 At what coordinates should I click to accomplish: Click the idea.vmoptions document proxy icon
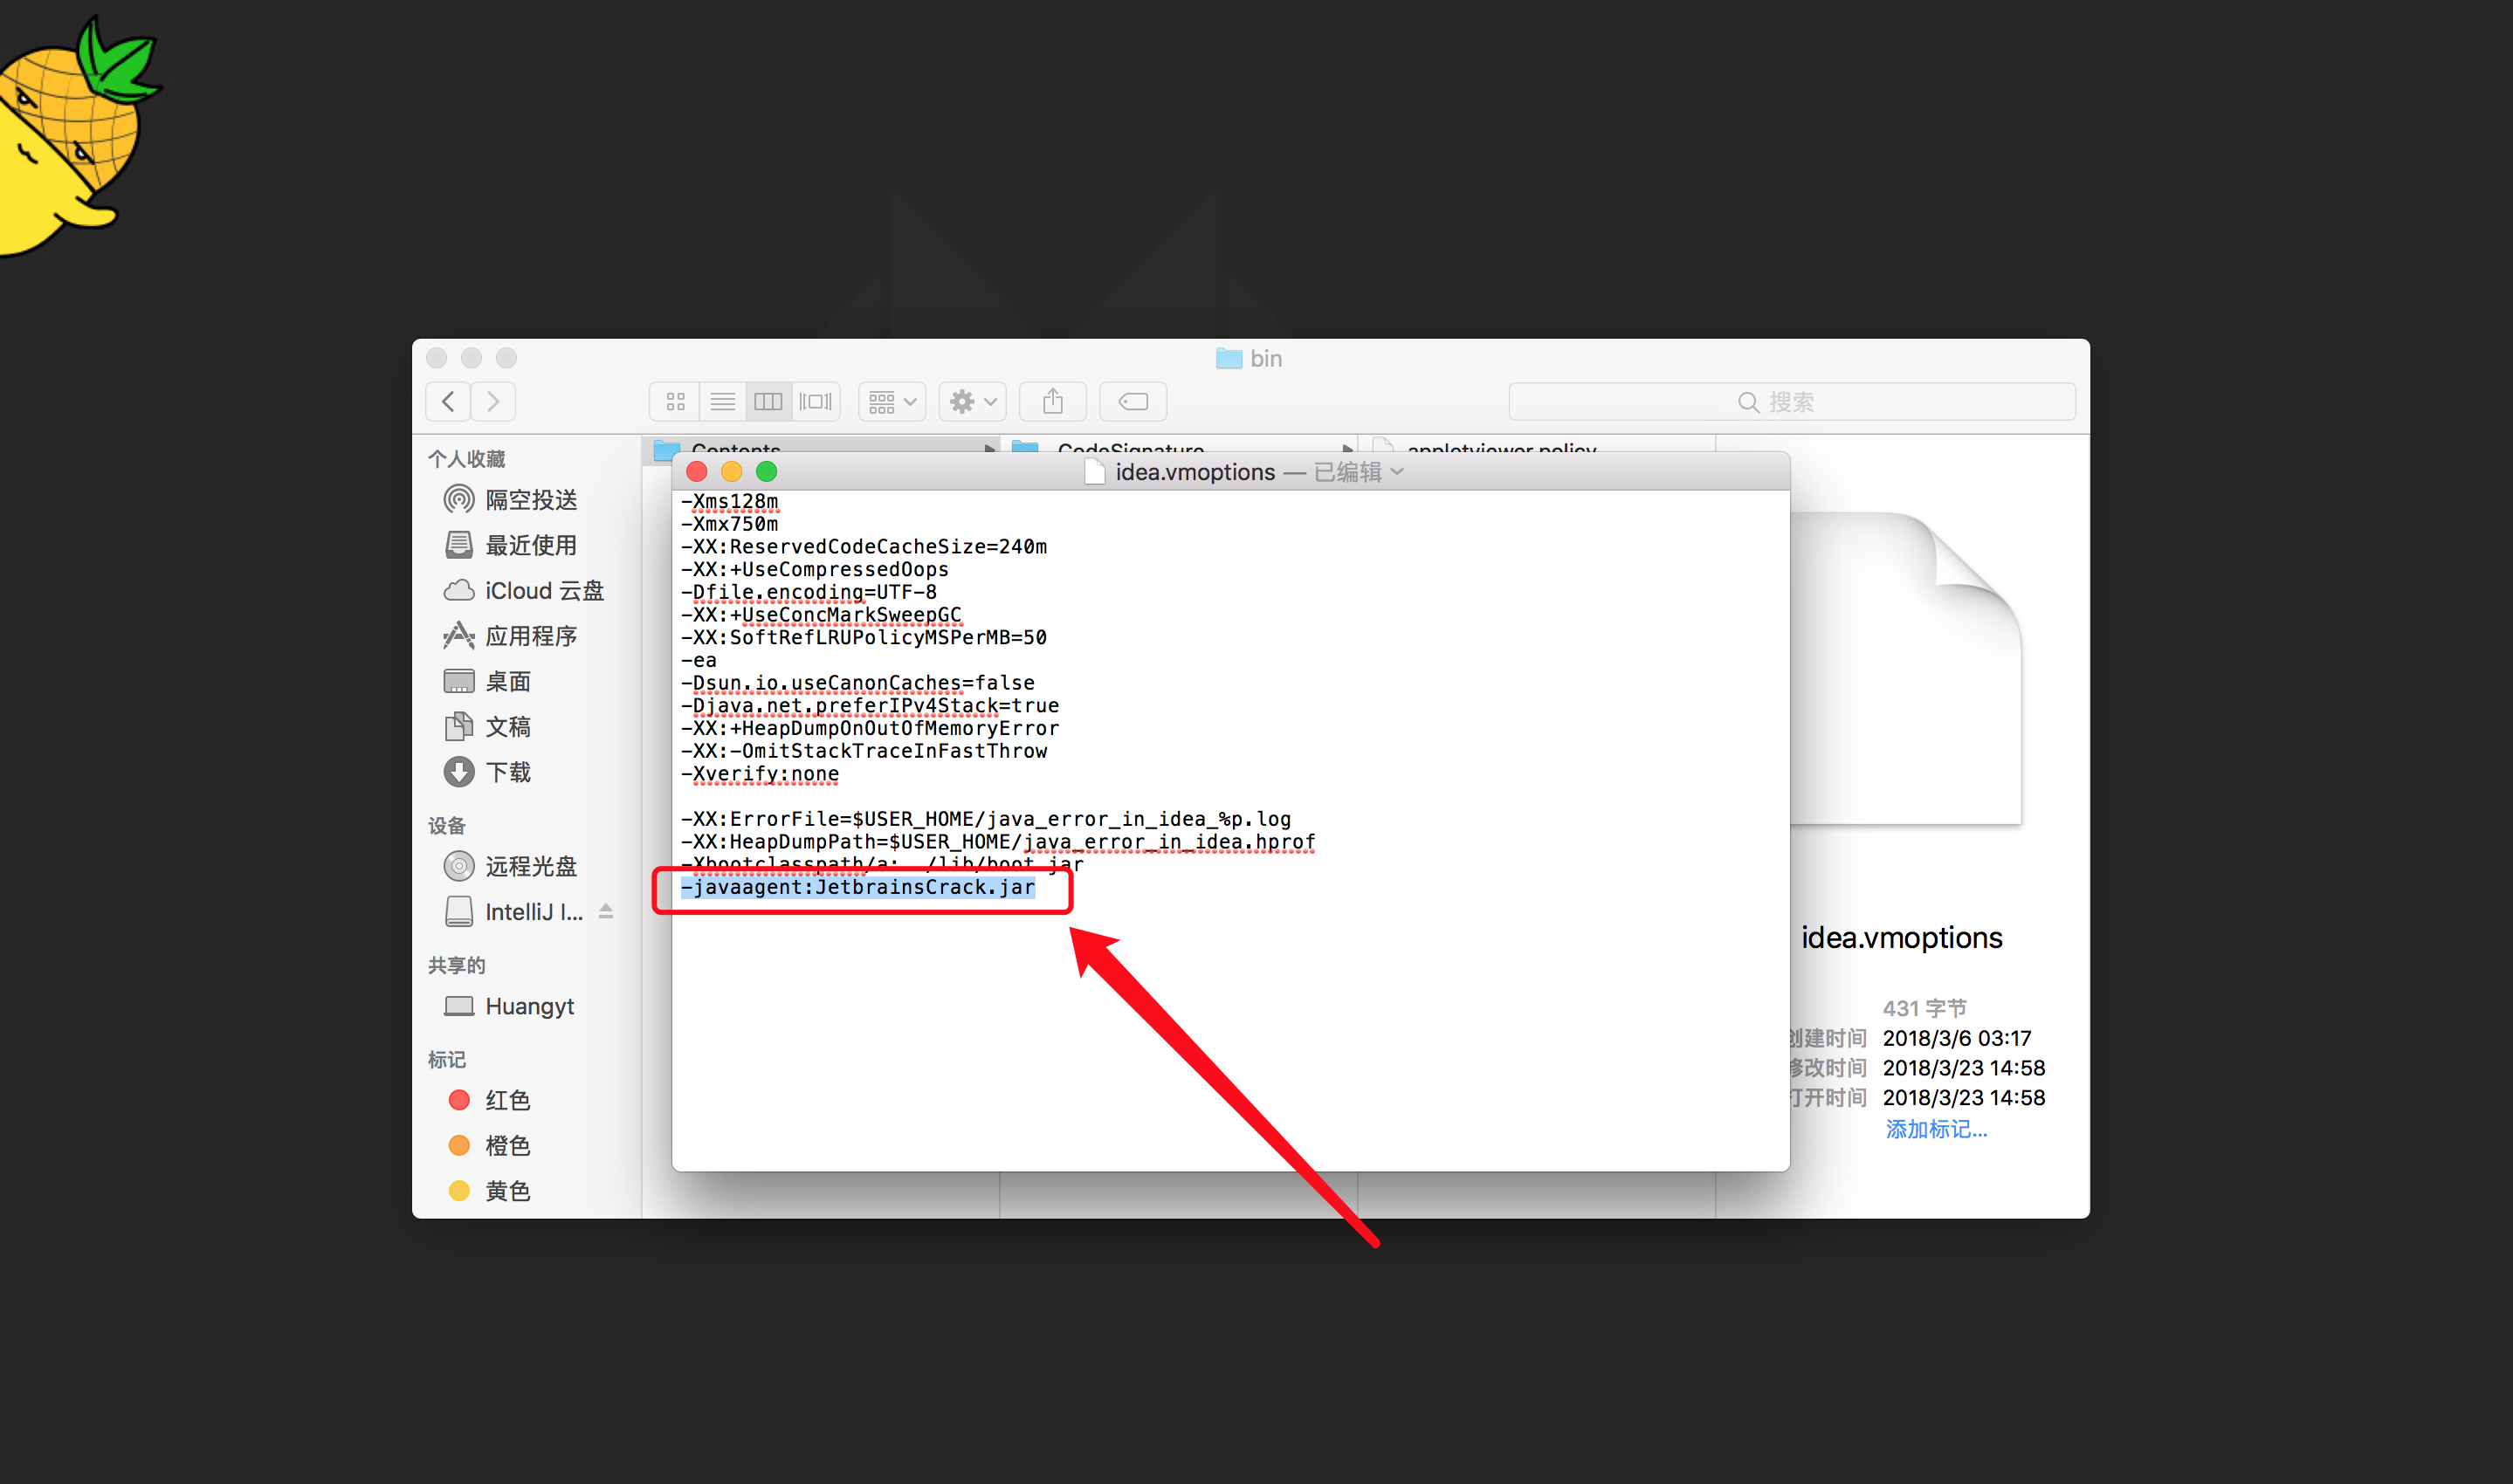(1096, 472)
